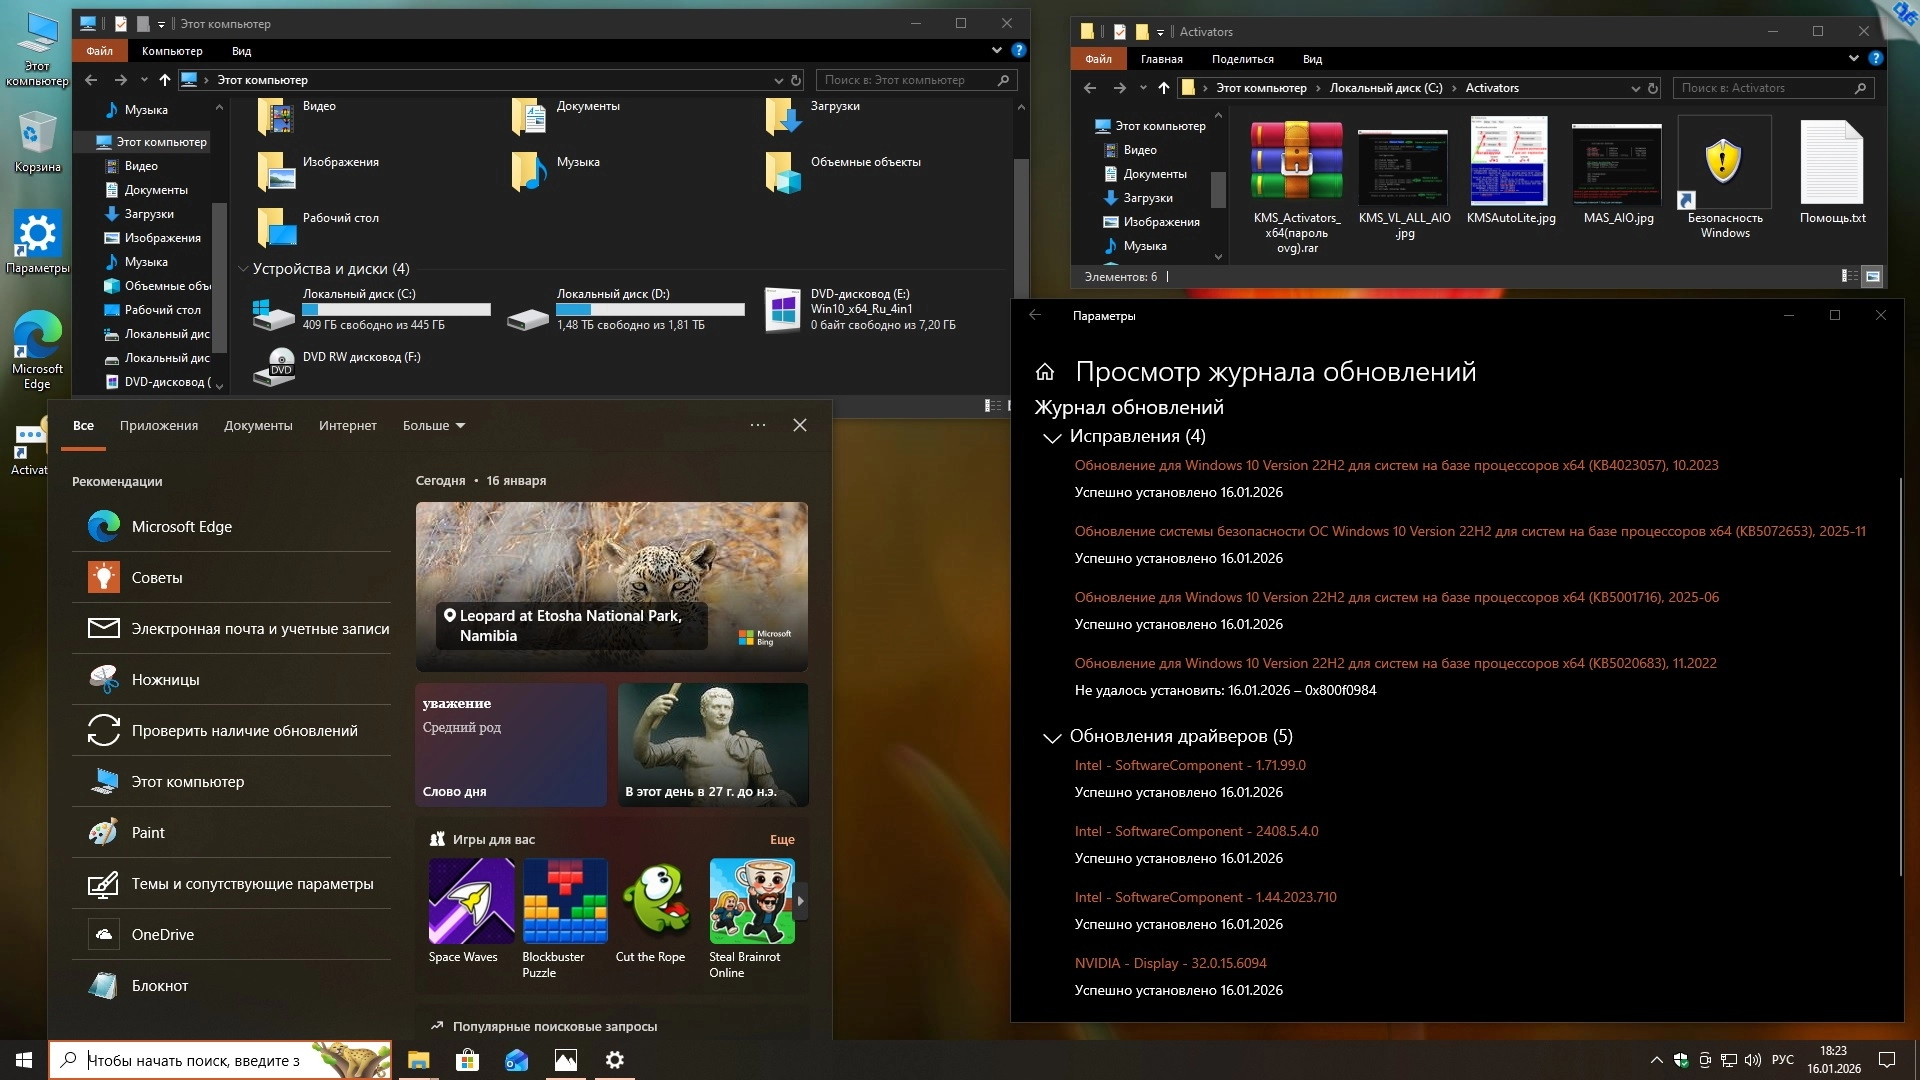Click refresh button in Этот компьютер address bar
The width and height of the screenshot is (1920, 1080).
click(796, 80)
